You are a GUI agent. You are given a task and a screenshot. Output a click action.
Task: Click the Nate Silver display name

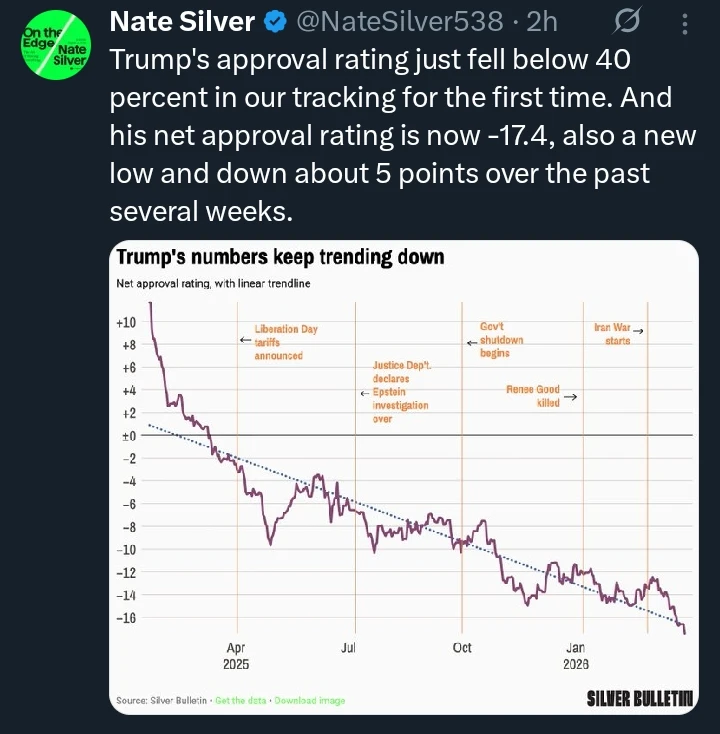[x=180, y=20]
